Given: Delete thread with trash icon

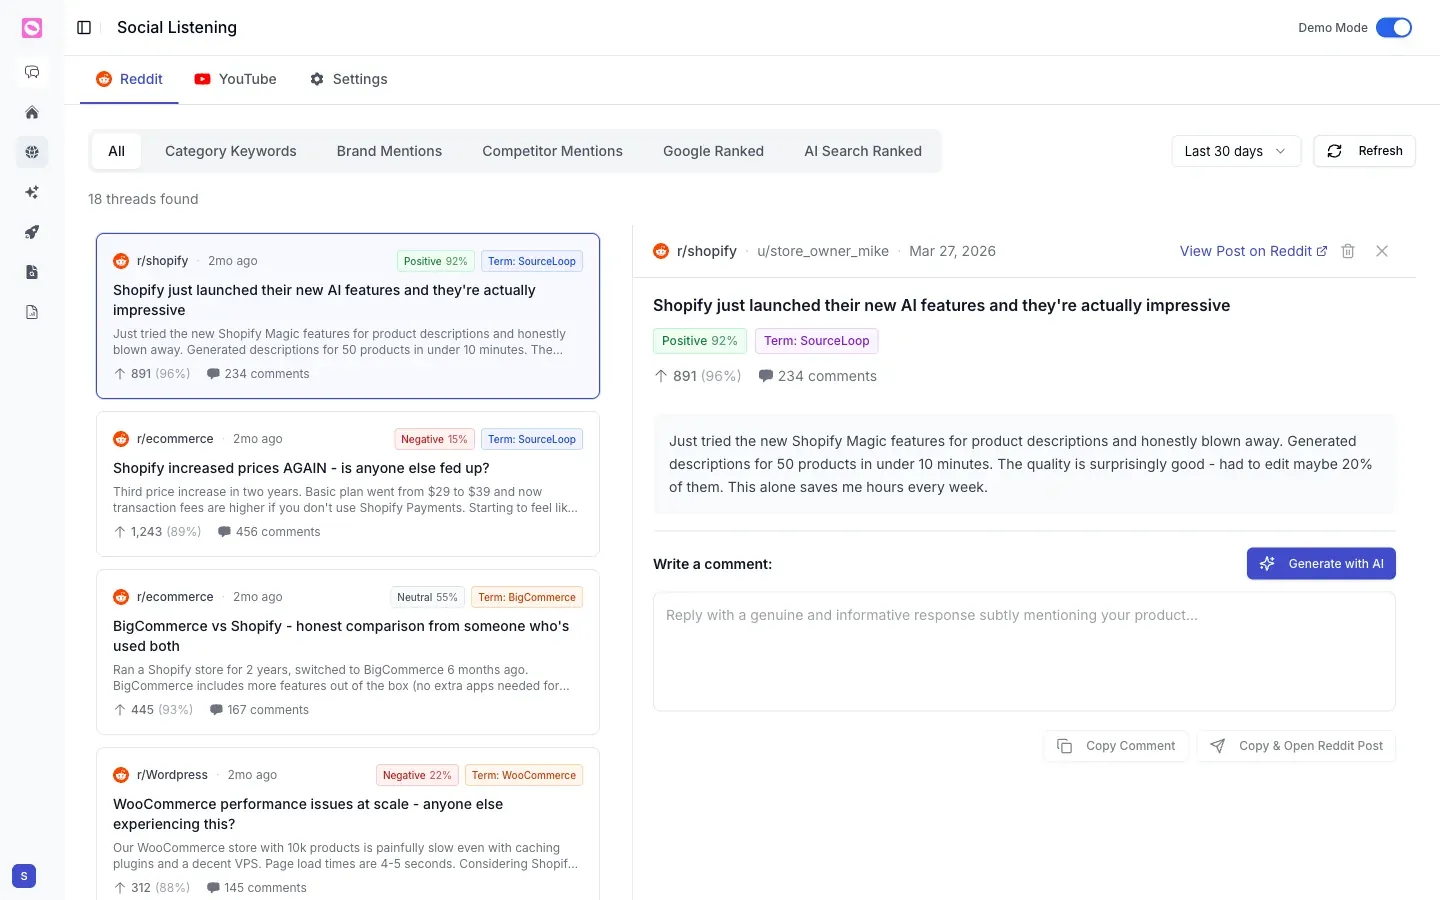Looking at the screenshot, I should point(1348,251).
